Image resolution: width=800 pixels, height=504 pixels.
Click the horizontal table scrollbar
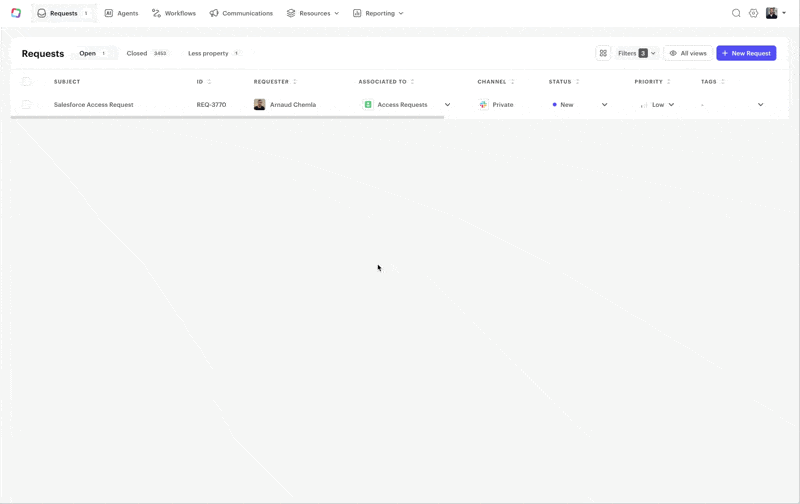point(227,117)
